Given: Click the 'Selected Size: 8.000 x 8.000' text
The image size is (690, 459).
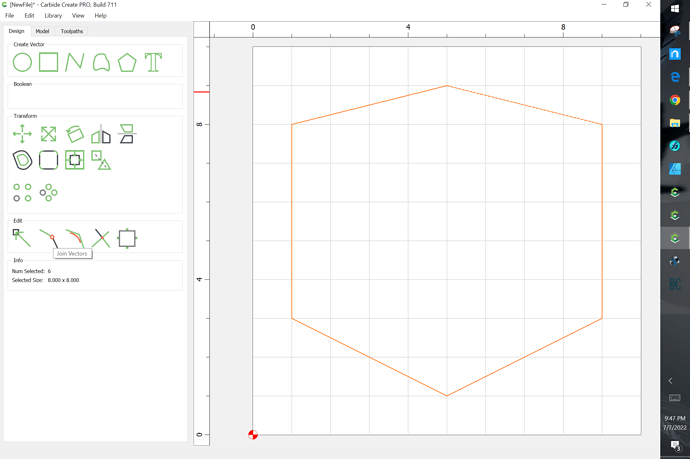Looking at the screenshot, I should (x=45, y=280).
